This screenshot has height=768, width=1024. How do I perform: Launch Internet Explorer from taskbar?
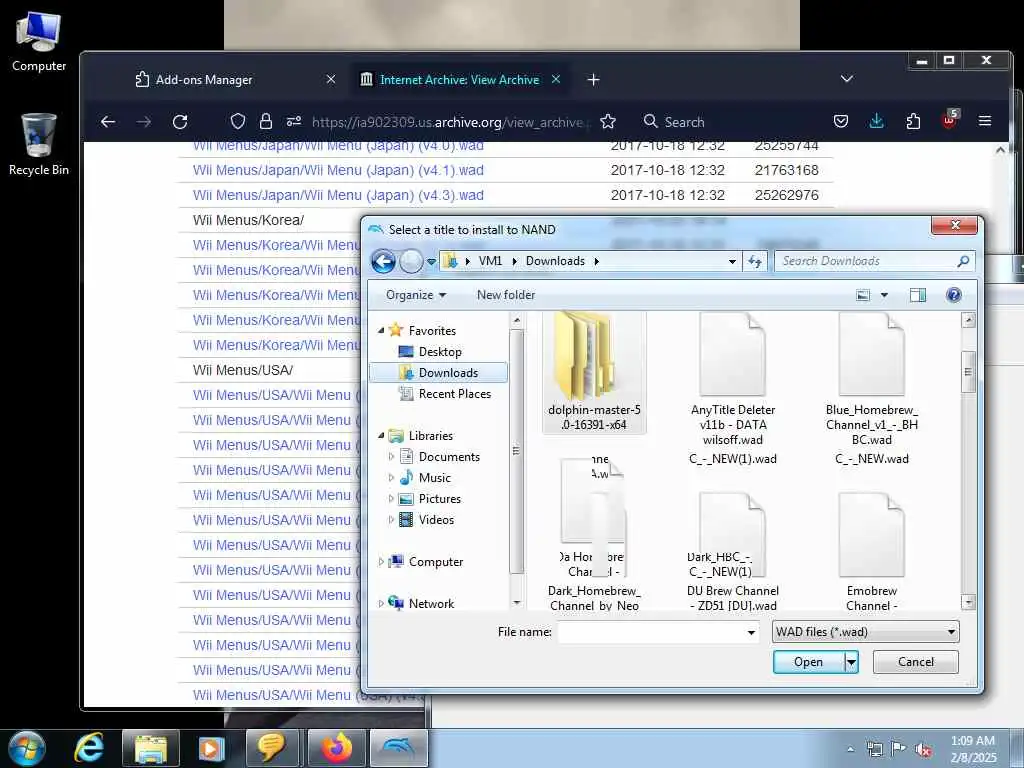[x=89, y=748]
